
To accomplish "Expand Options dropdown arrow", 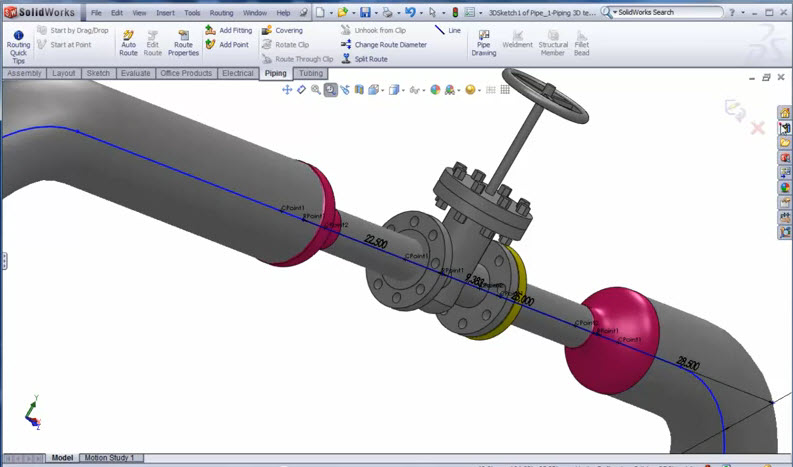I will click(x=480, y=13).
